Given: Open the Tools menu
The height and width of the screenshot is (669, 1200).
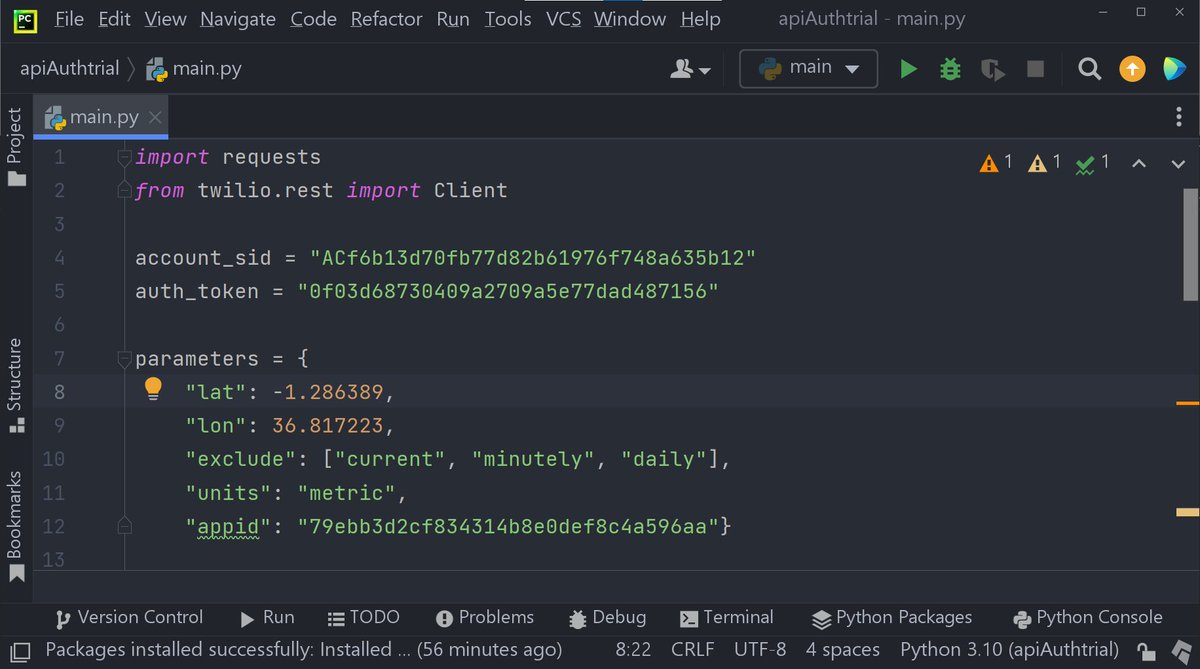Looking at the screenshot, I should 508,19.
